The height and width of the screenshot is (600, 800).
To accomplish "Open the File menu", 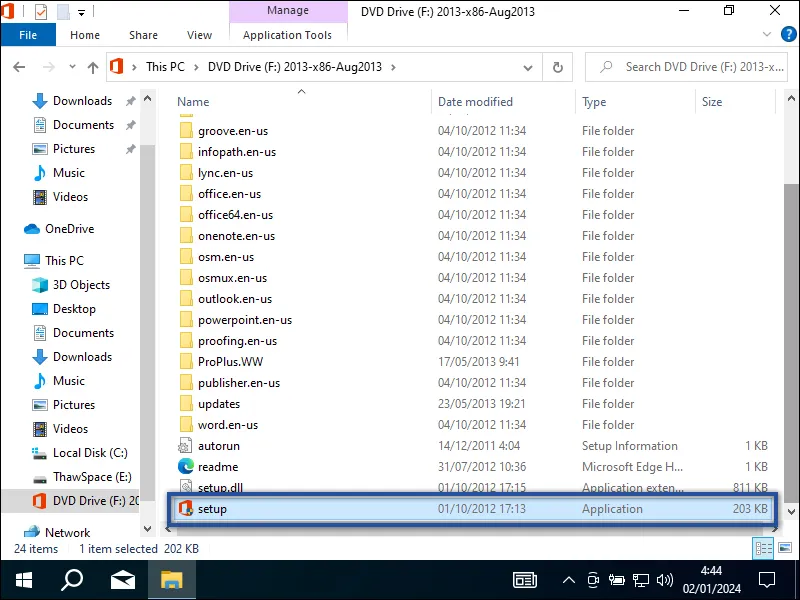I will click(28, 34).
